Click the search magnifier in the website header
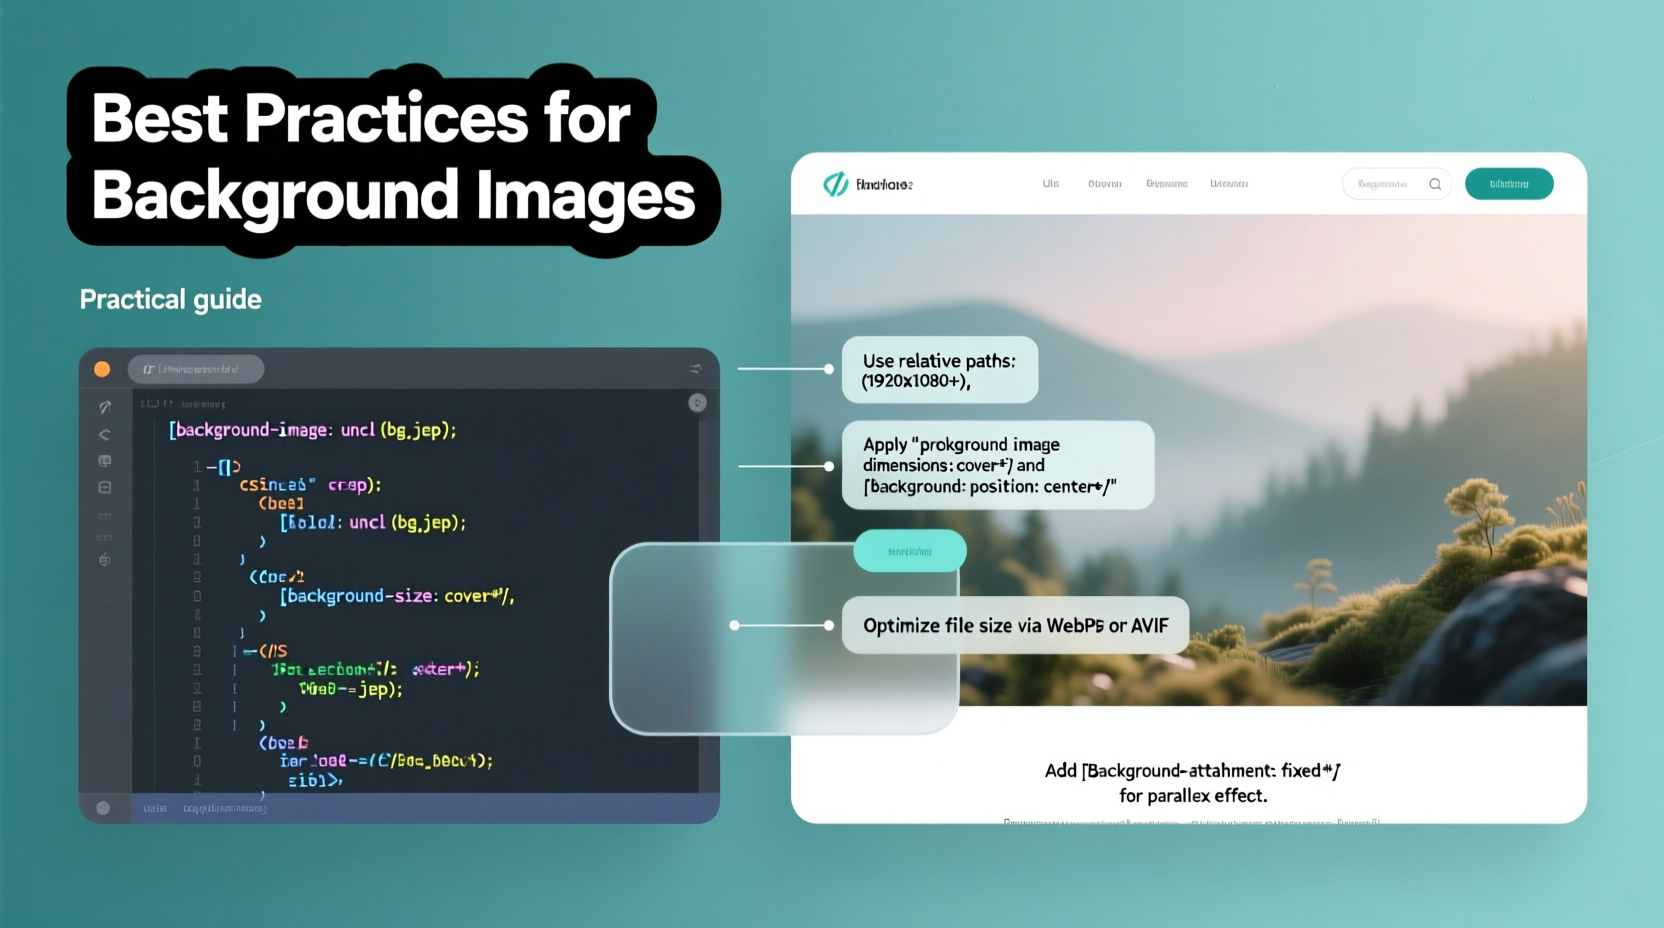This screenshot has width=1664, height=928. 1435,184
